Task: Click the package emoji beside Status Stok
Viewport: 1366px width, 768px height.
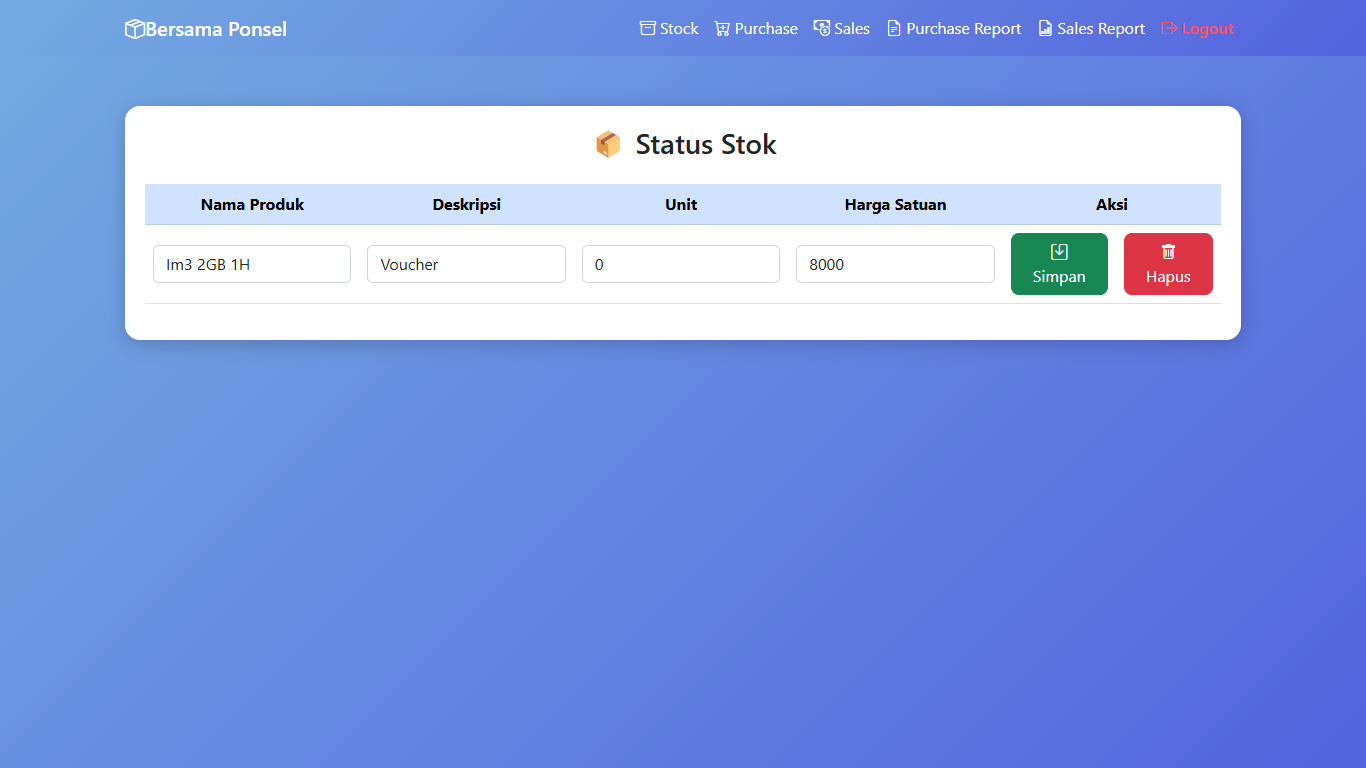Action: (608, 145)
